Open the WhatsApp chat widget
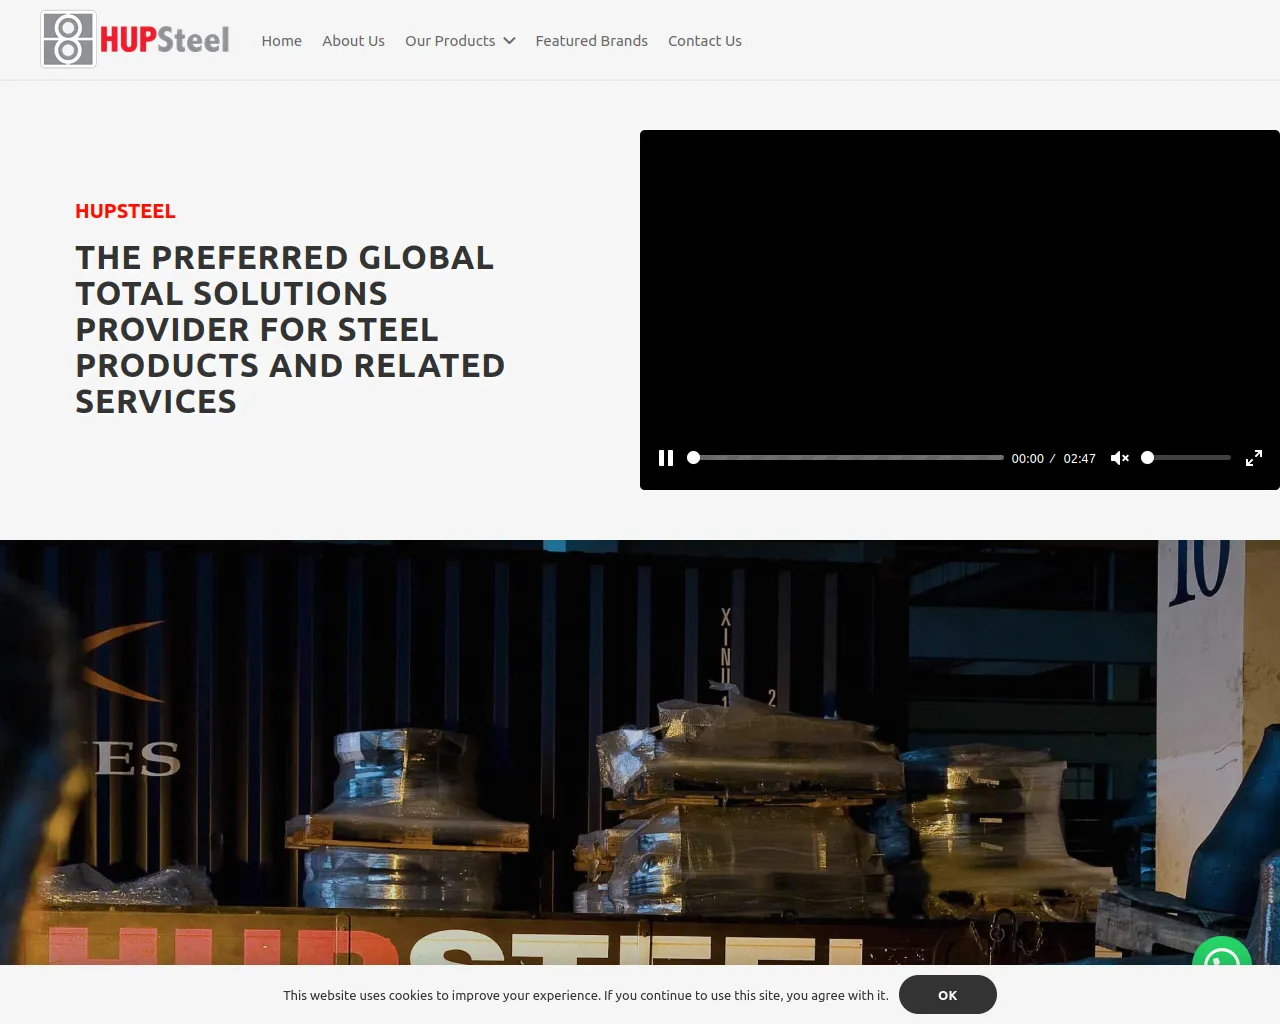1280x1024 pixels. 1222,963
